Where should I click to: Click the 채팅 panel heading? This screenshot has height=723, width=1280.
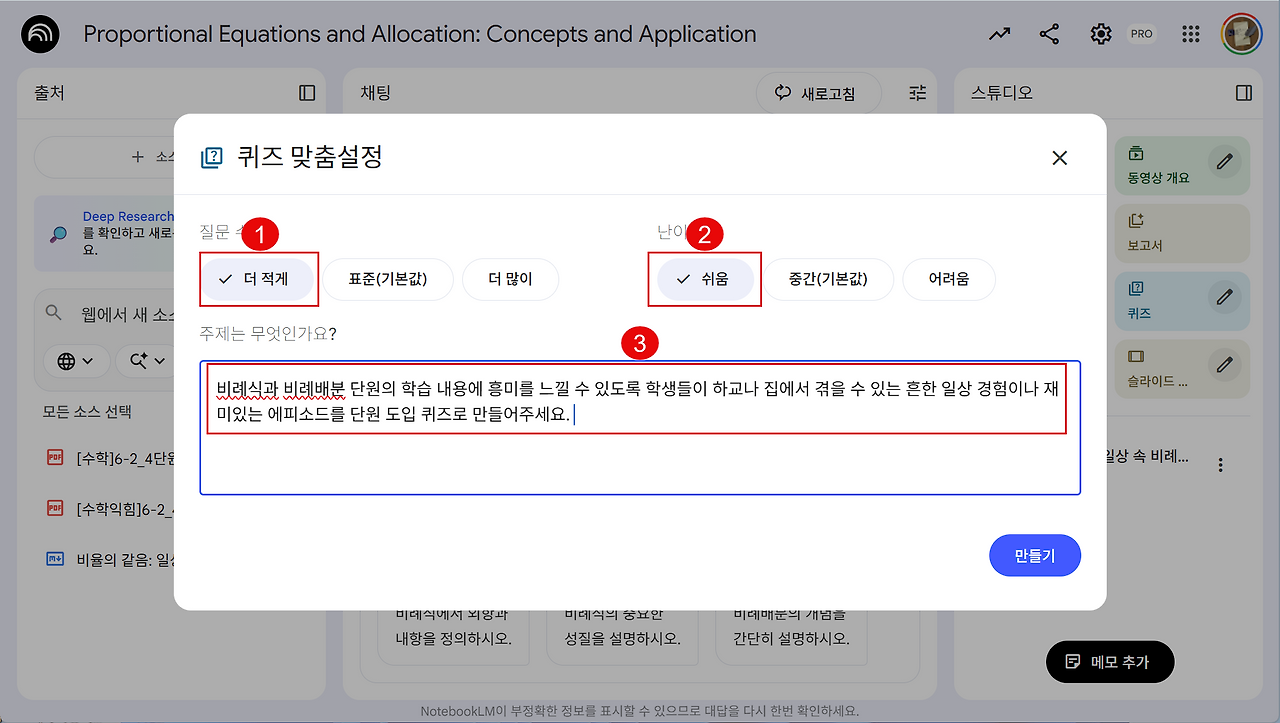[x=376, y=93]
